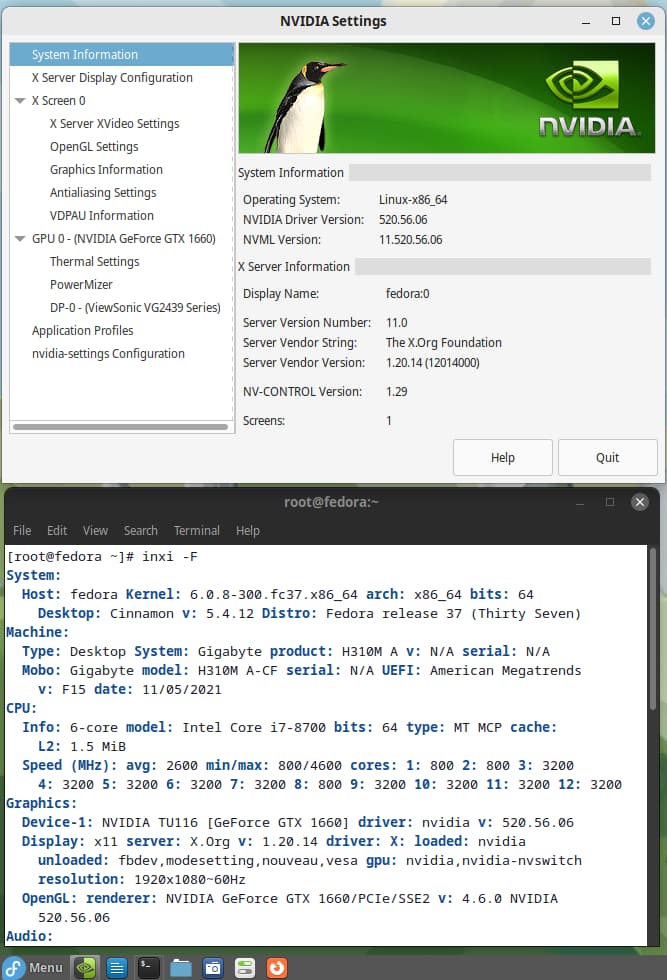Select System Information in sidebar

point(122,54)
